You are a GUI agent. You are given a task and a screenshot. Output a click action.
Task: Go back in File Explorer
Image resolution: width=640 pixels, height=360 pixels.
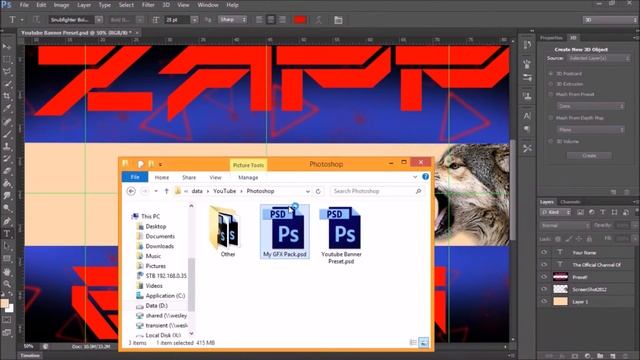tap(131, 191)
